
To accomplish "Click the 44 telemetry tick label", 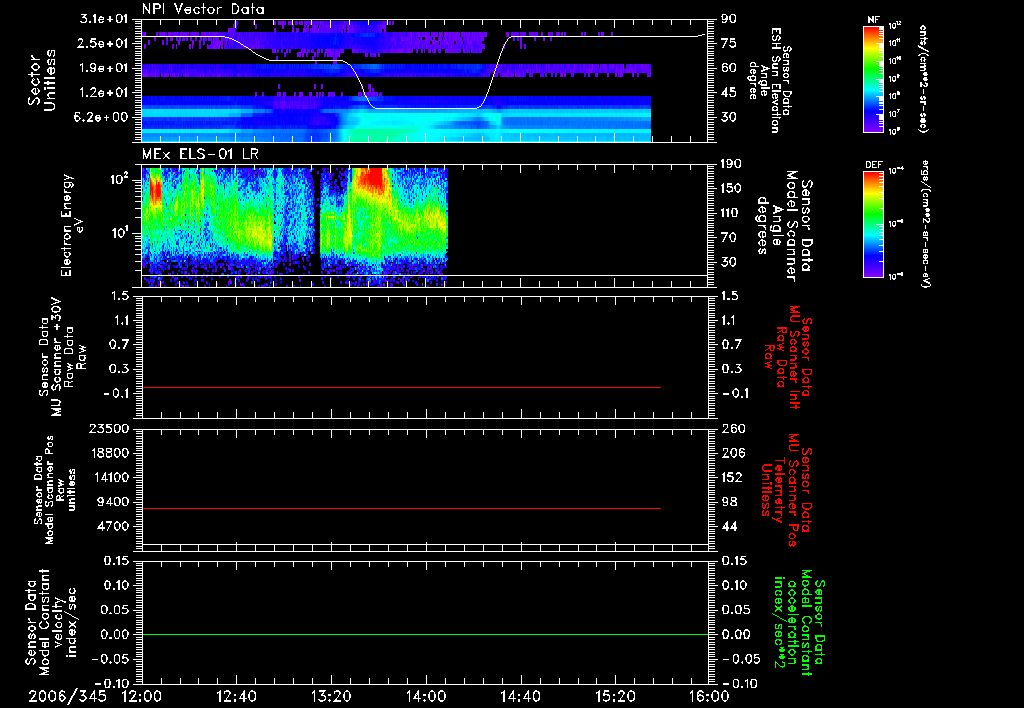I will (x=729, y=526).
